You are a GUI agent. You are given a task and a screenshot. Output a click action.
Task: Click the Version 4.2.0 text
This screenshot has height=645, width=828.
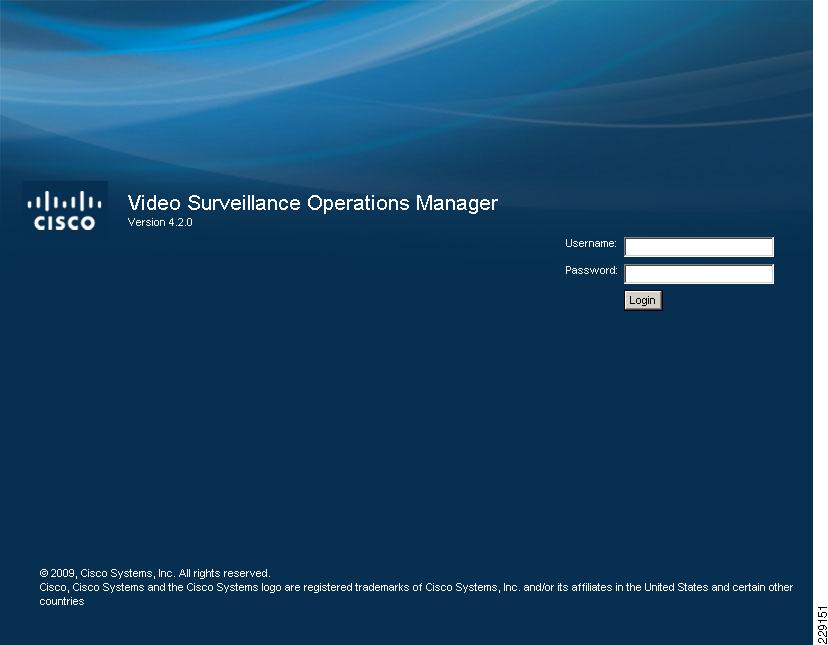160,222
